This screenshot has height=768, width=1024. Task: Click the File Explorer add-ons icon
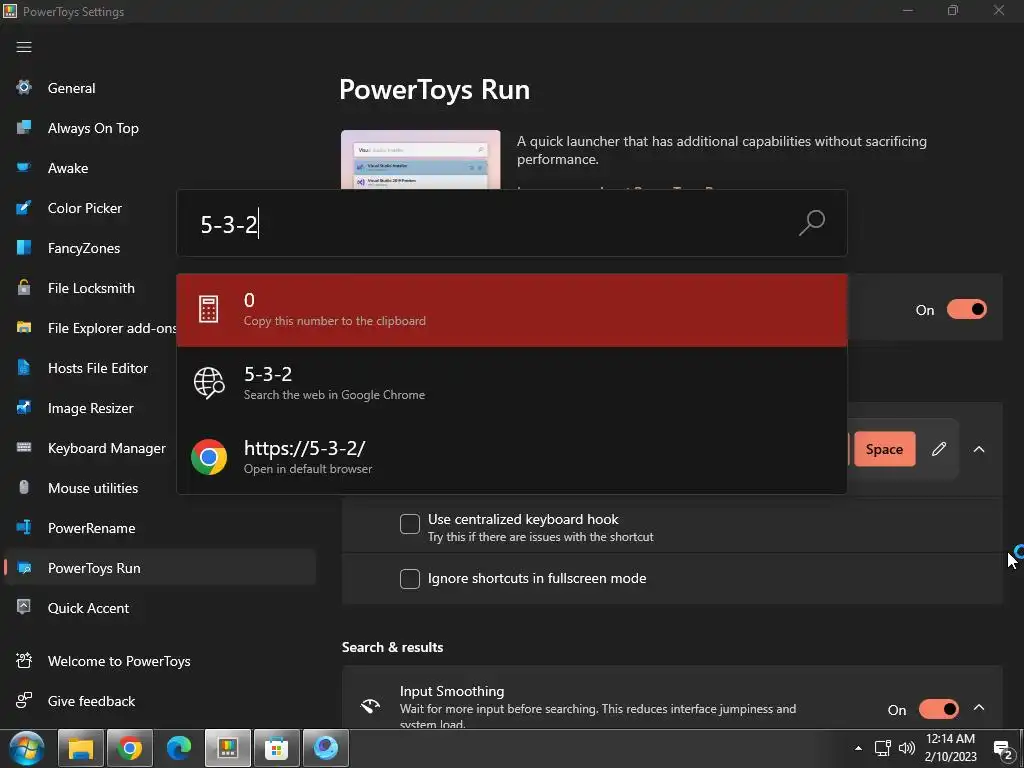pos(24,327)
